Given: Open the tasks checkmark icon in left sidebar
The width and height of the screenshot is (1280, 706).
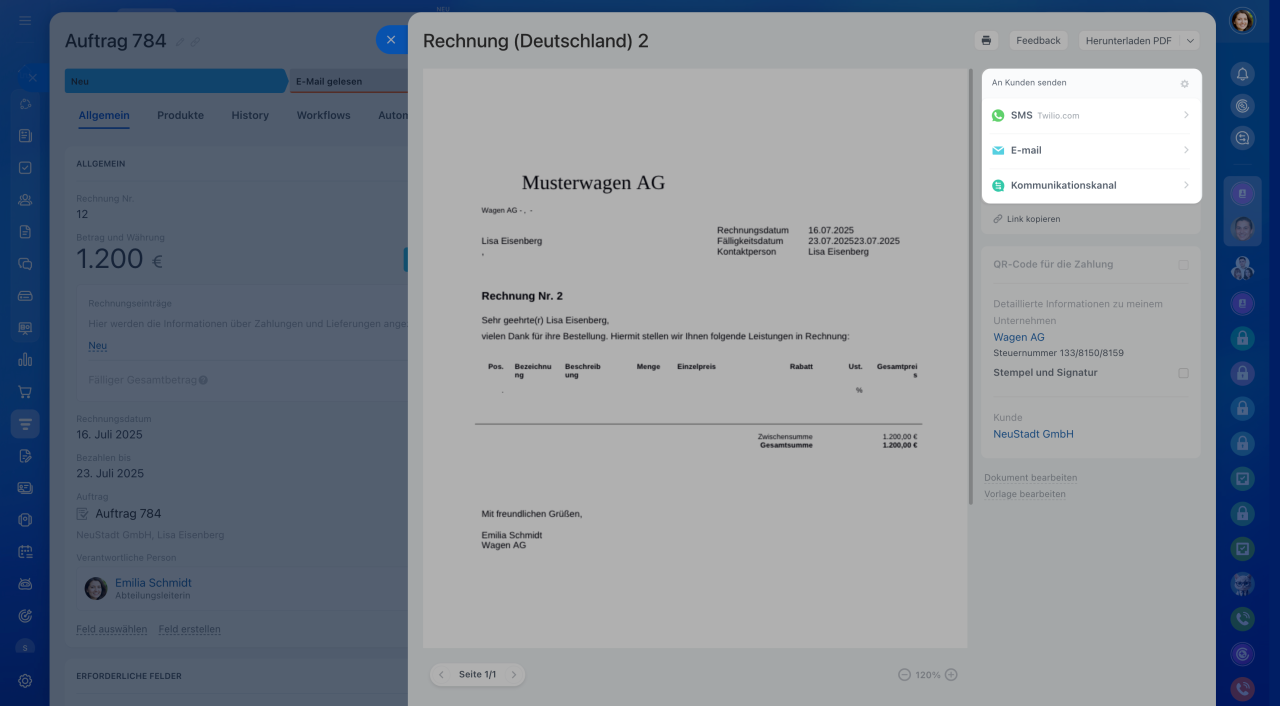Looking at the screenshot, I should (x=25, y=168).
